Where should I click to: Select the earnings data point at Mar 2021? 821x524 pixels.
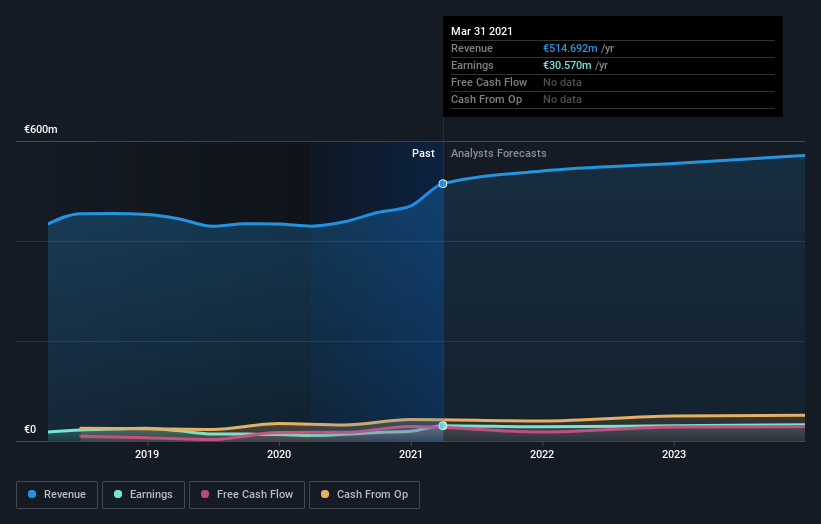coord(443,426)
